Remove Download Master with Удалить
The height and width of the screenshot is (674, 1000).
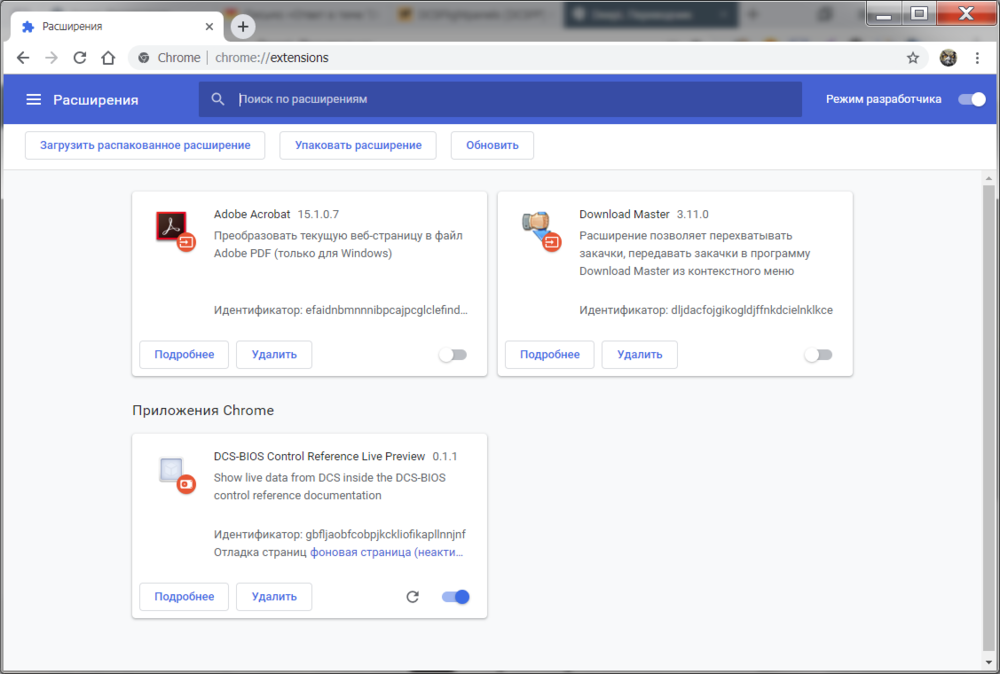pos(639,355)
